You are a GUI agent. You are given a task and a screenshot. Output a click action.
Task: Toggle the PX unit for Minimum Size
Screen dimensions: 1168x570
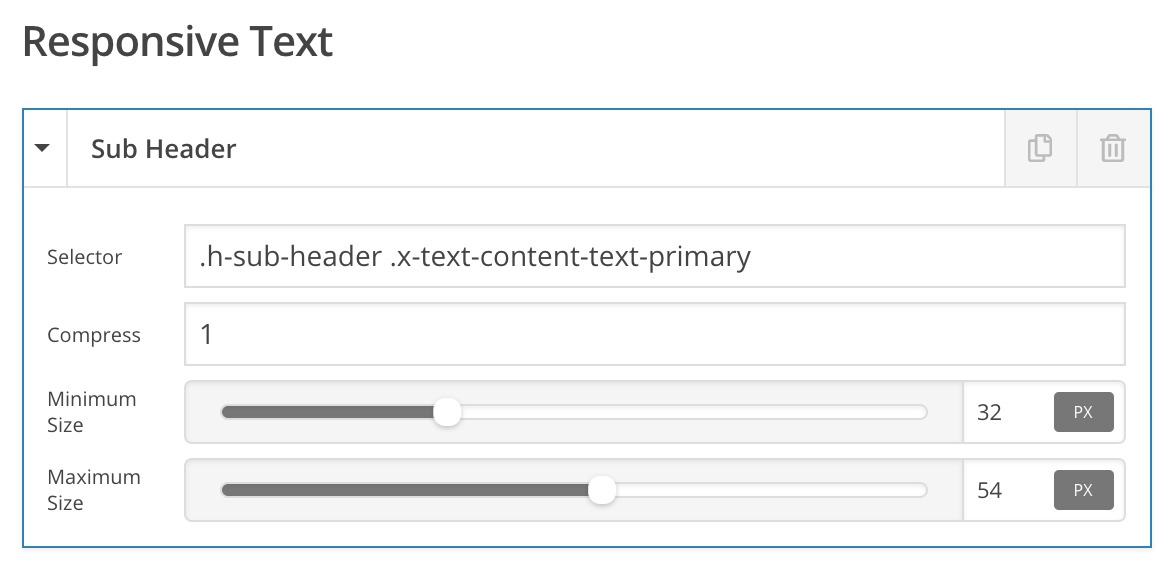pos(1083,412)
